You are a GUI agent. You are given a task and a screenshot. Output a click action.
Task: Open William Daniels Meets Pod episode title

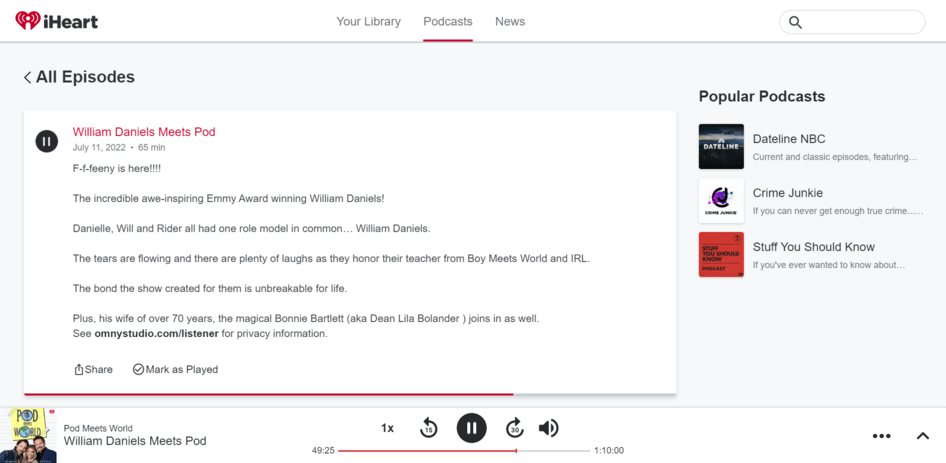pos(144,132)
